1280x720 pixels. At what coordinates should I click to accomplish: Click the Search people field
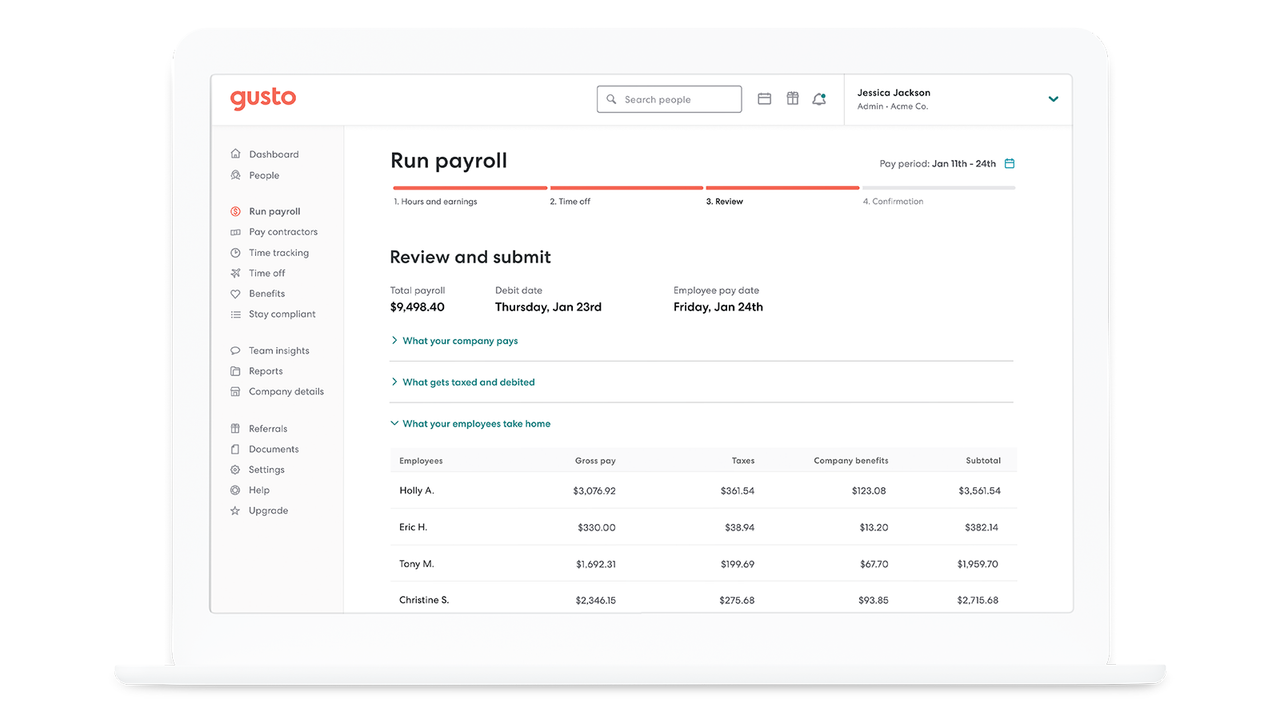tap(670, 99)
